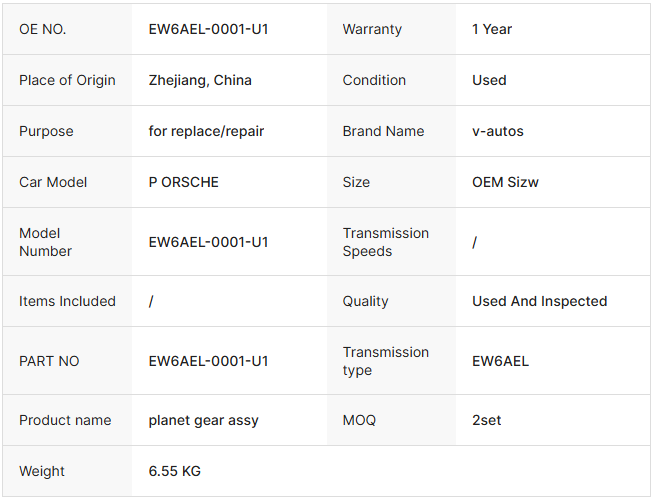Screen dimensions: 658x504
Task: Click the Items Included label
Action: click(67, 301)
